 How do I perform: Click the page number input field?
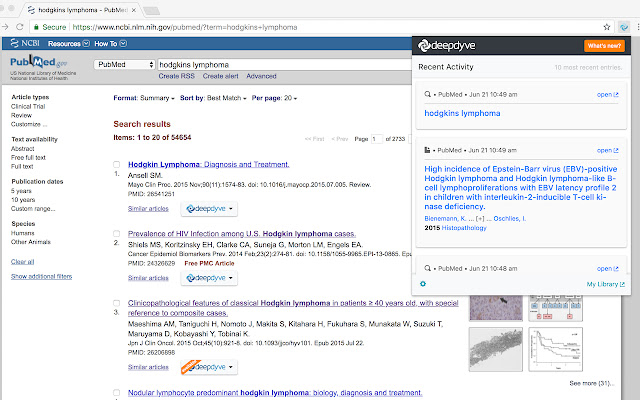click(376, 139)
